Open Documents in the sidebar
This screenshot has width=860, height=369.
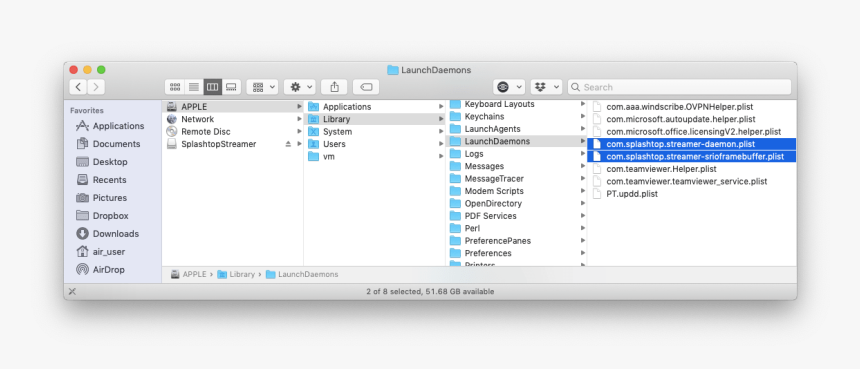point(108,144)
